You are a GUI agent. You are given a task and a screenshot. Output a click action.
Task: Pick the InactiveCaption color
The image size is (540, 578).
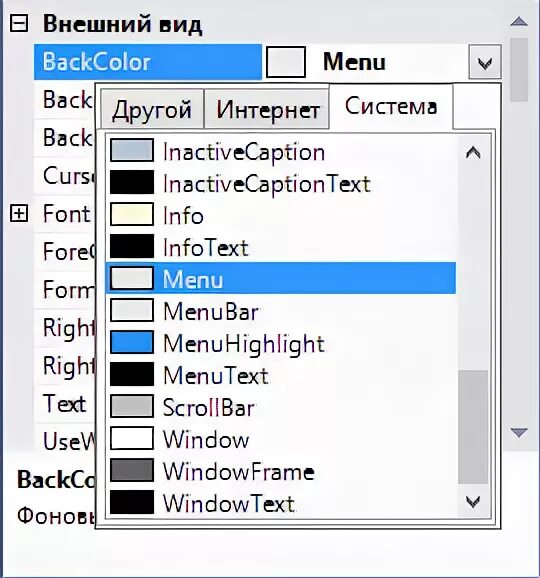(x=281, y=151)
